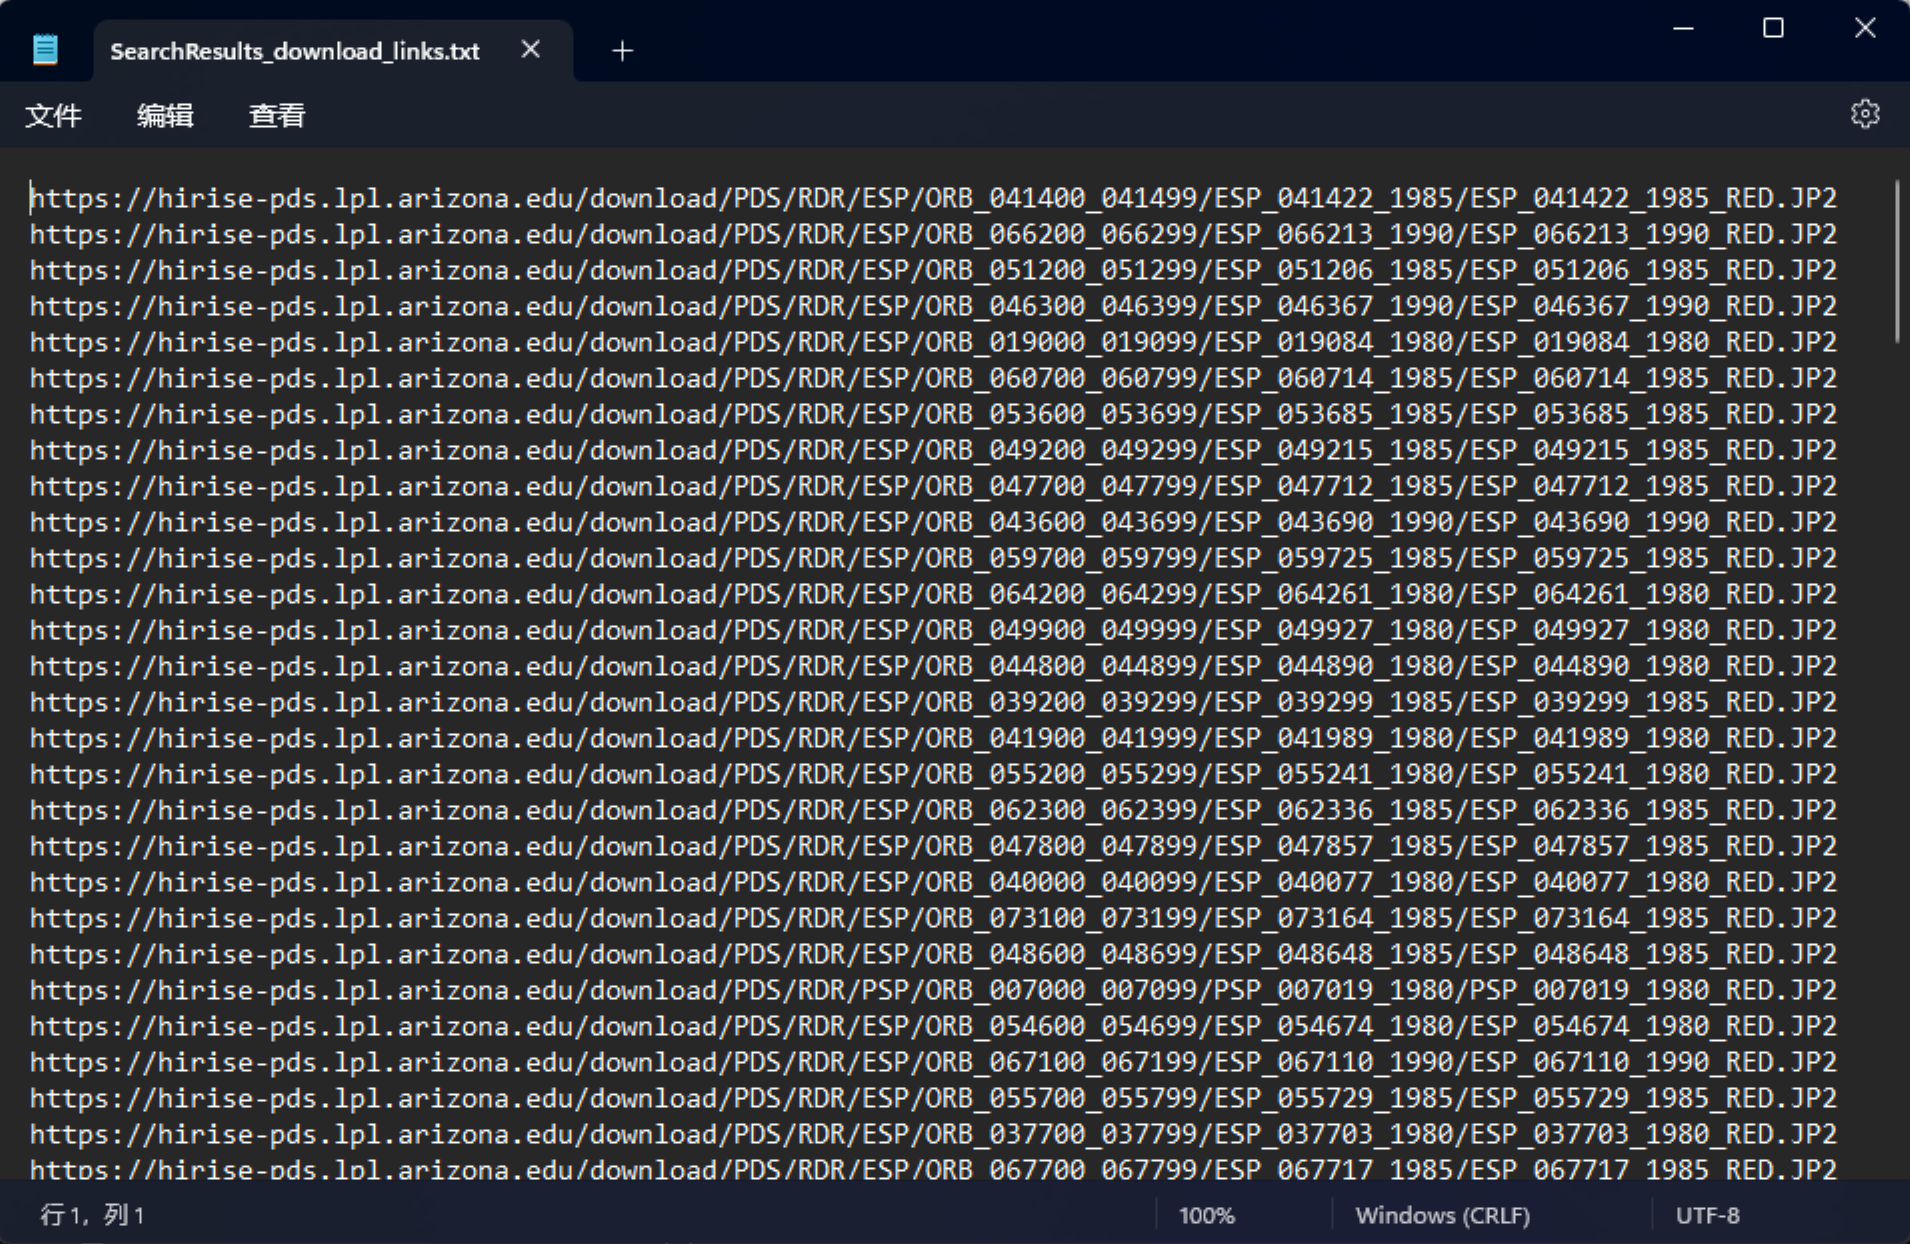Click the line containing ESP_073164_1985_RED.JP2
Viewport: 1910px width, 1244px height.
(933, 918)
